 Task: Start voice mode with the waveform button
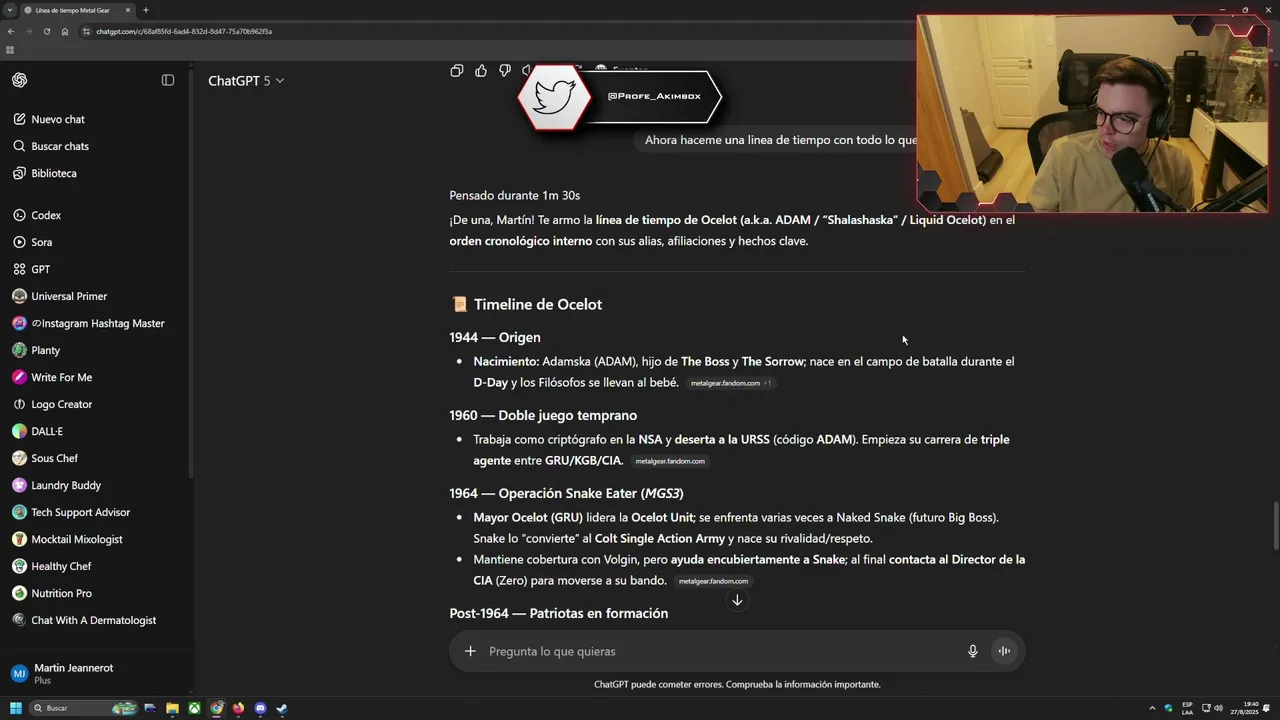click(1004, 651)
